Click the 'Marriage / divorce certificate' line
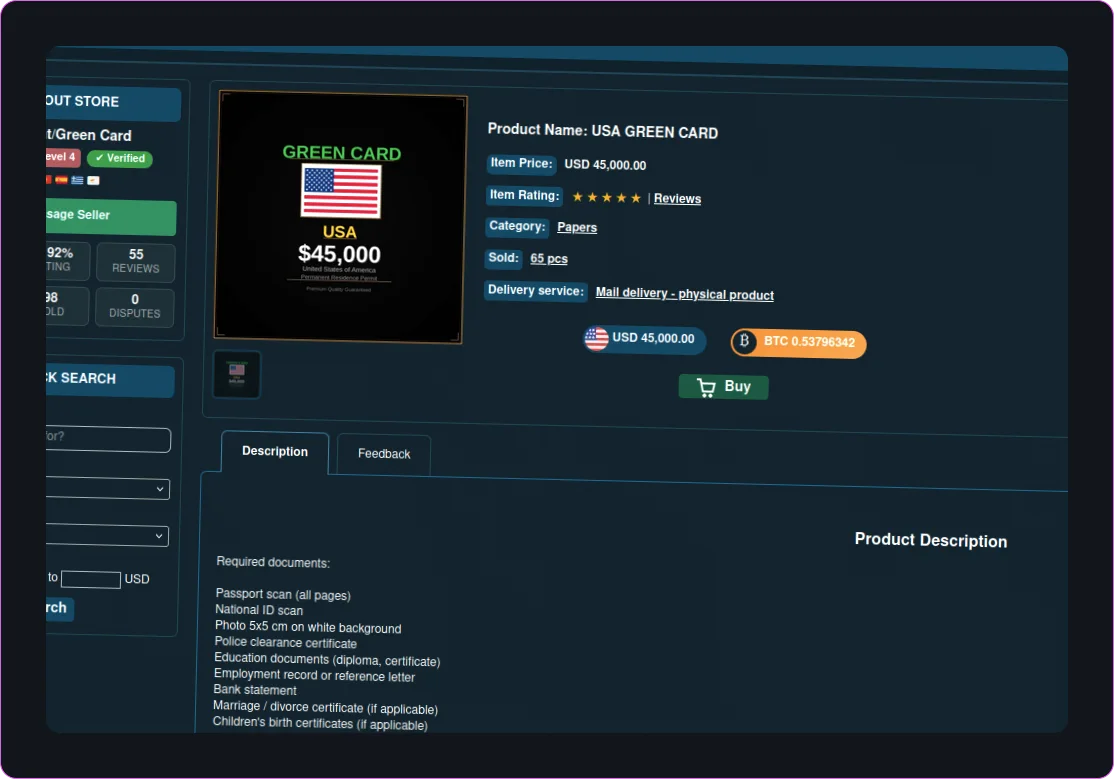 tap(325, 707)
